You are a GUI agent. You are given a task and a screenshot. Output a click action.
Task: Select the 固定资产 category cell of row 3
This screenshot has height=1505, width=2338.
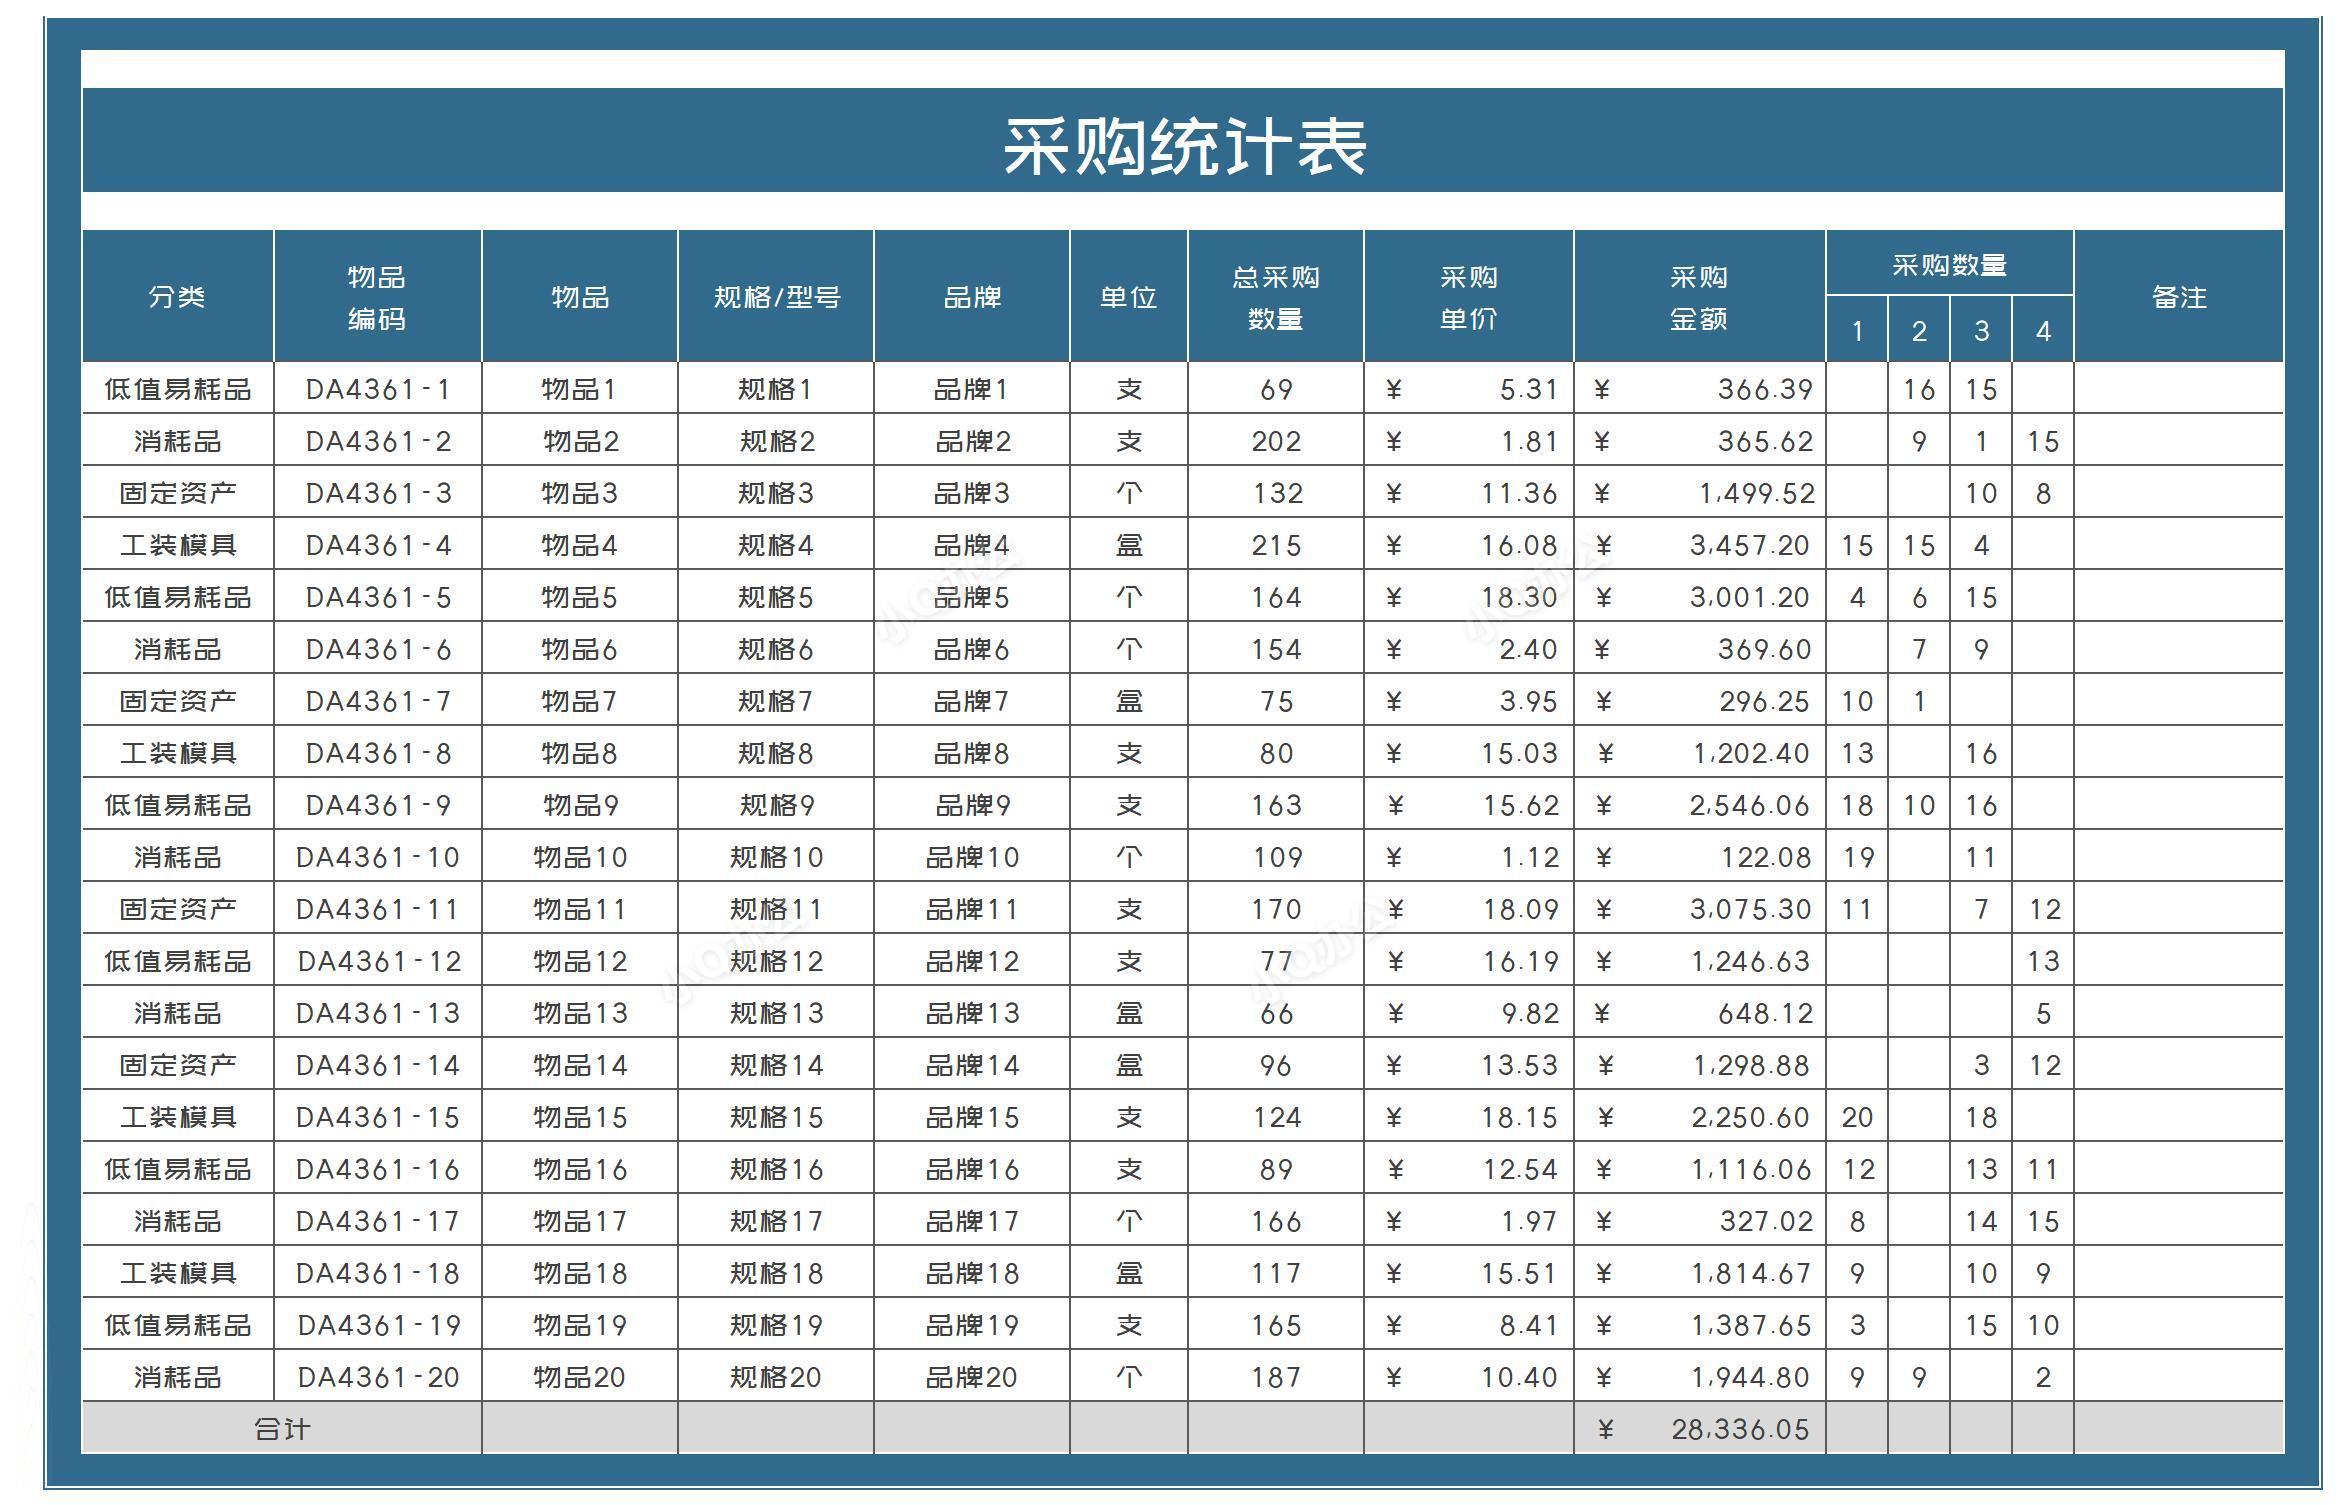[178, 493]
